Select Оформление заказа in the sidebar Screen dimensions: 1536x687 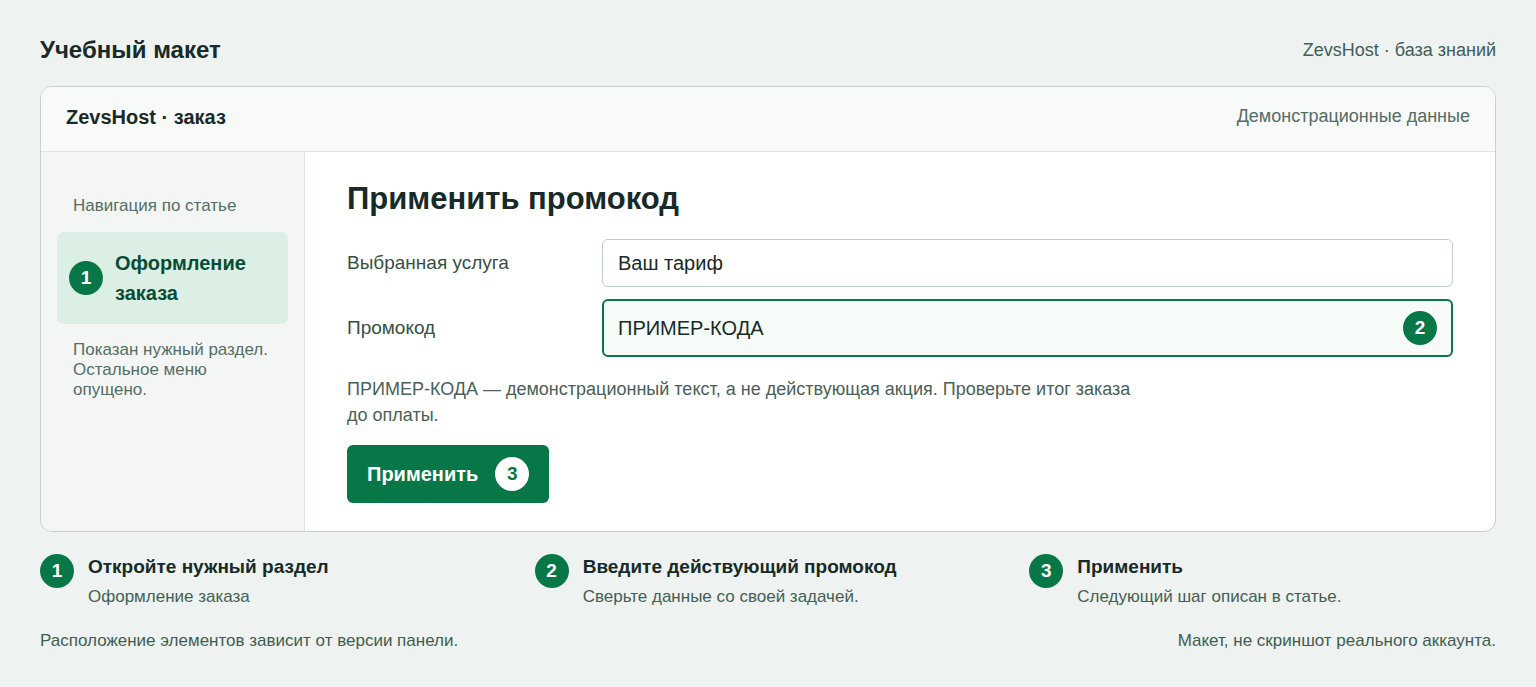[172, 278]
